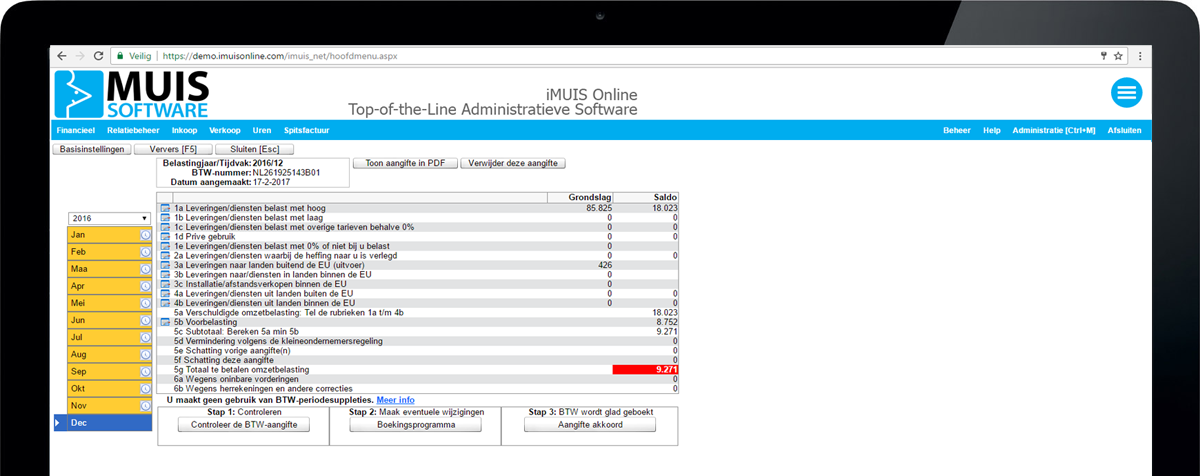Open detail icon for 5b Voorbelasting
This screenshot has width=1200, height=476.
click(165, 322)
